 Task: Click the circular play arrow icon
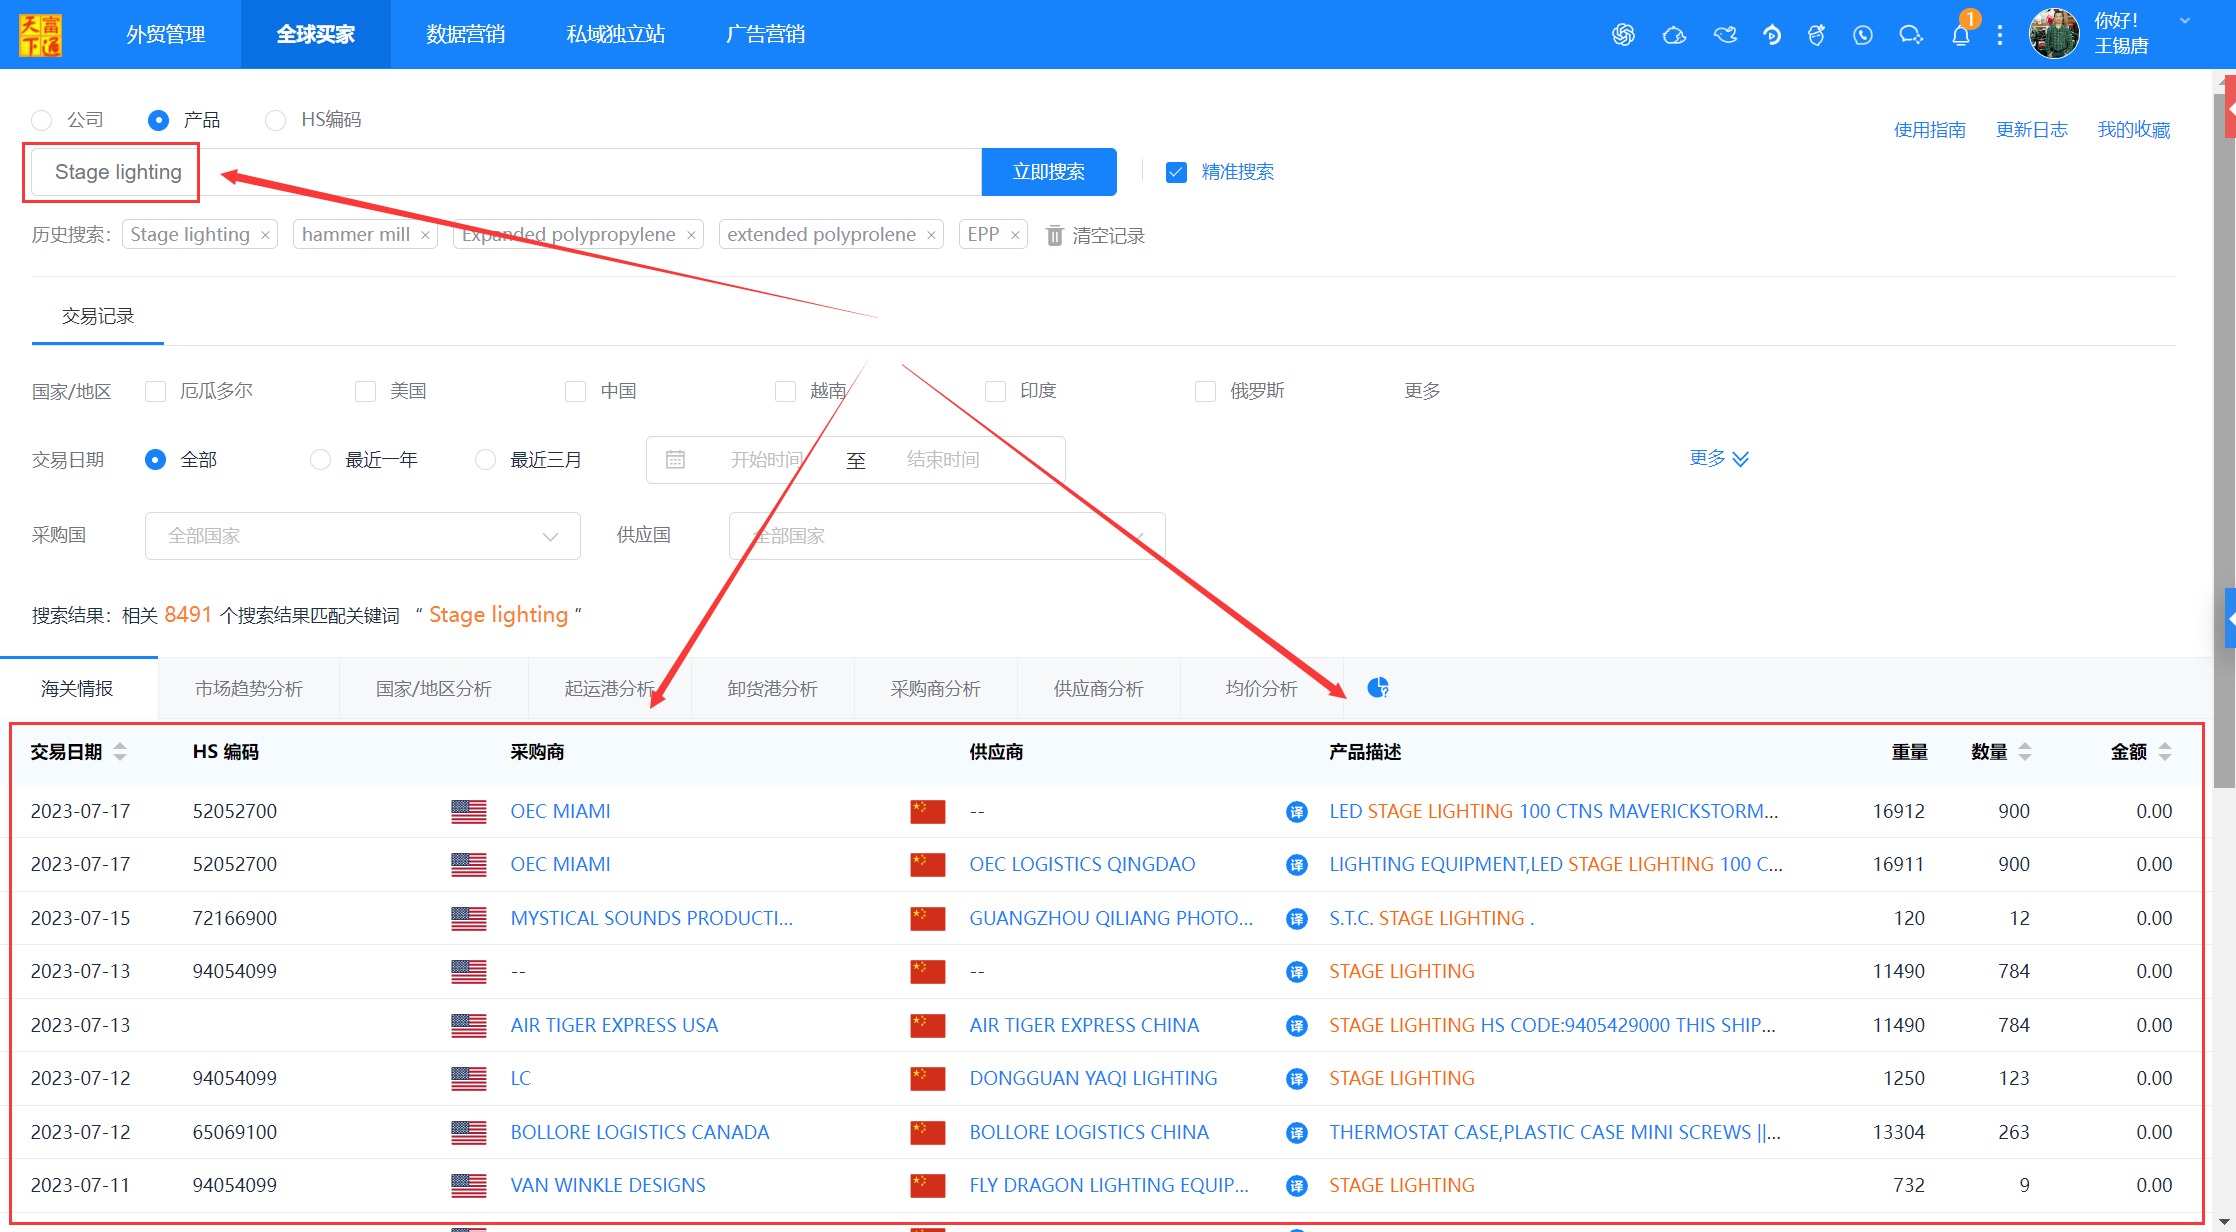(x=1772, y=35)
